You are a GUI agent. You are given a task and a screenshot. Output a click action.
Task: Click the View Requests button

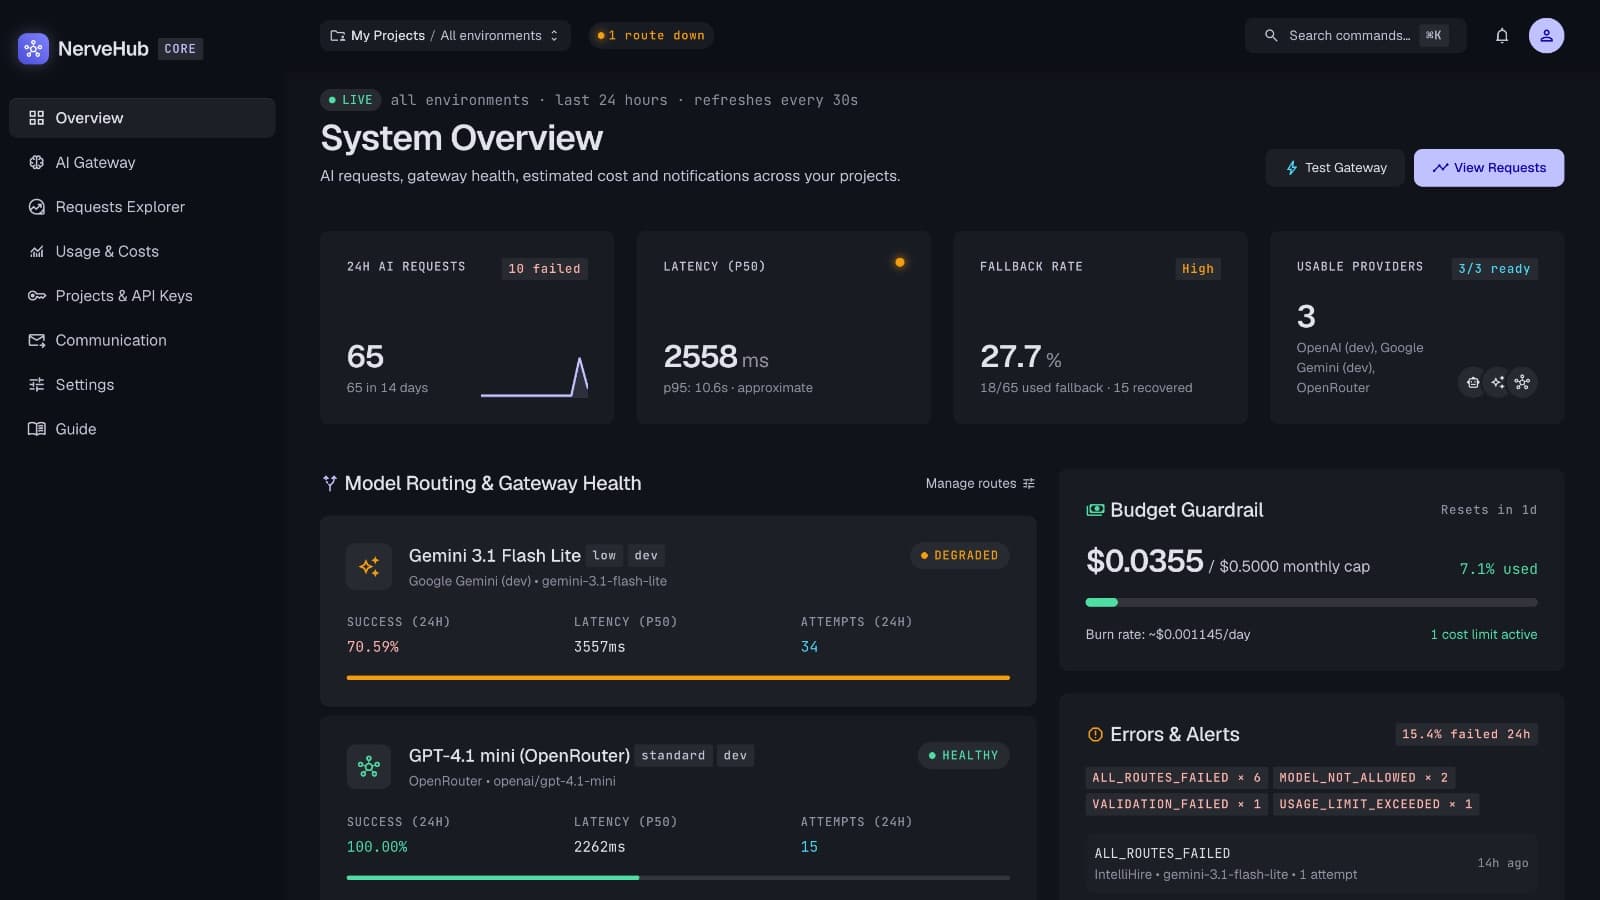point(1489,168)
